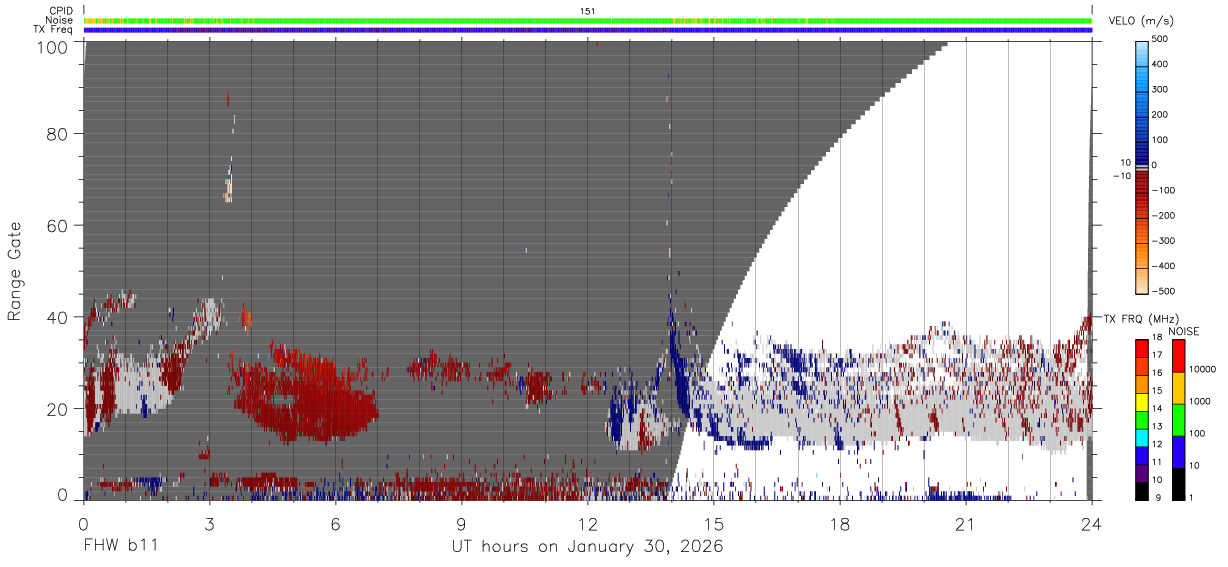Click the 'FHW b11' radar beam label
Image resolution: width=1228 pixels, height=567 pixels.
point(120,547)
